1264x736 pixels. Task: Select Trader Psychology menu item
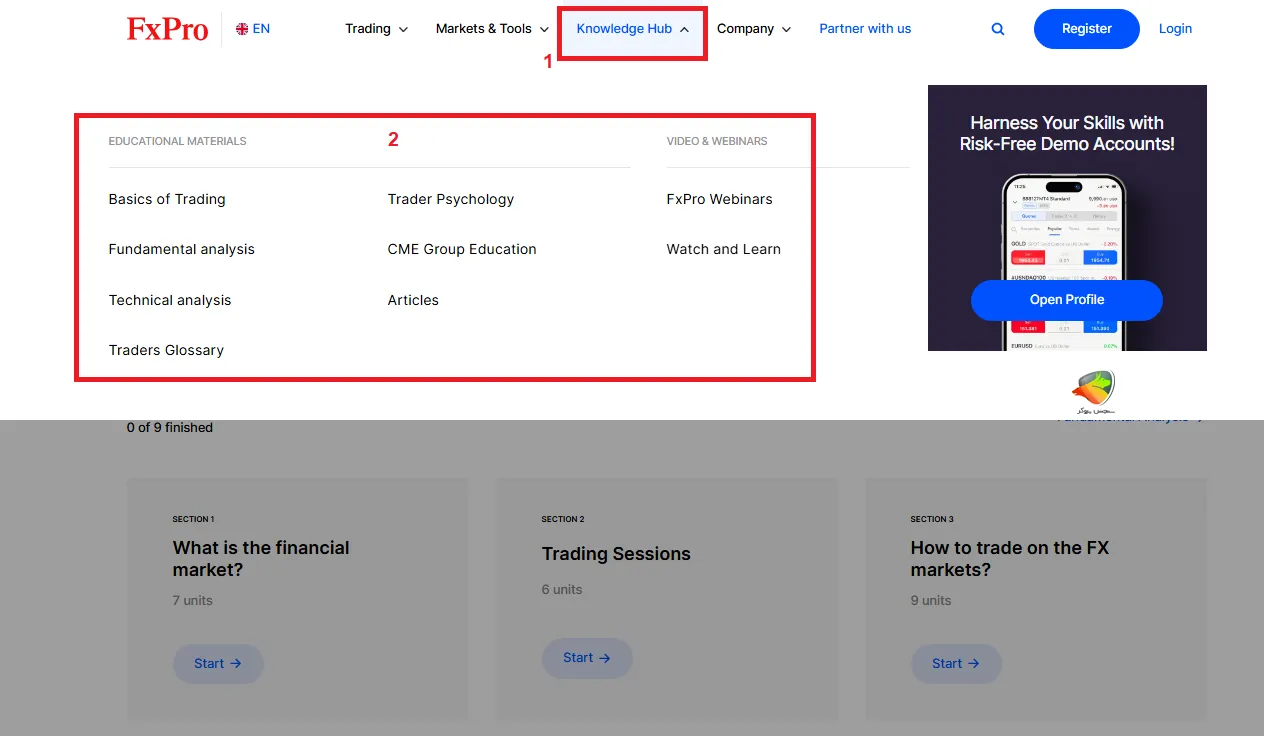(450, 199)
